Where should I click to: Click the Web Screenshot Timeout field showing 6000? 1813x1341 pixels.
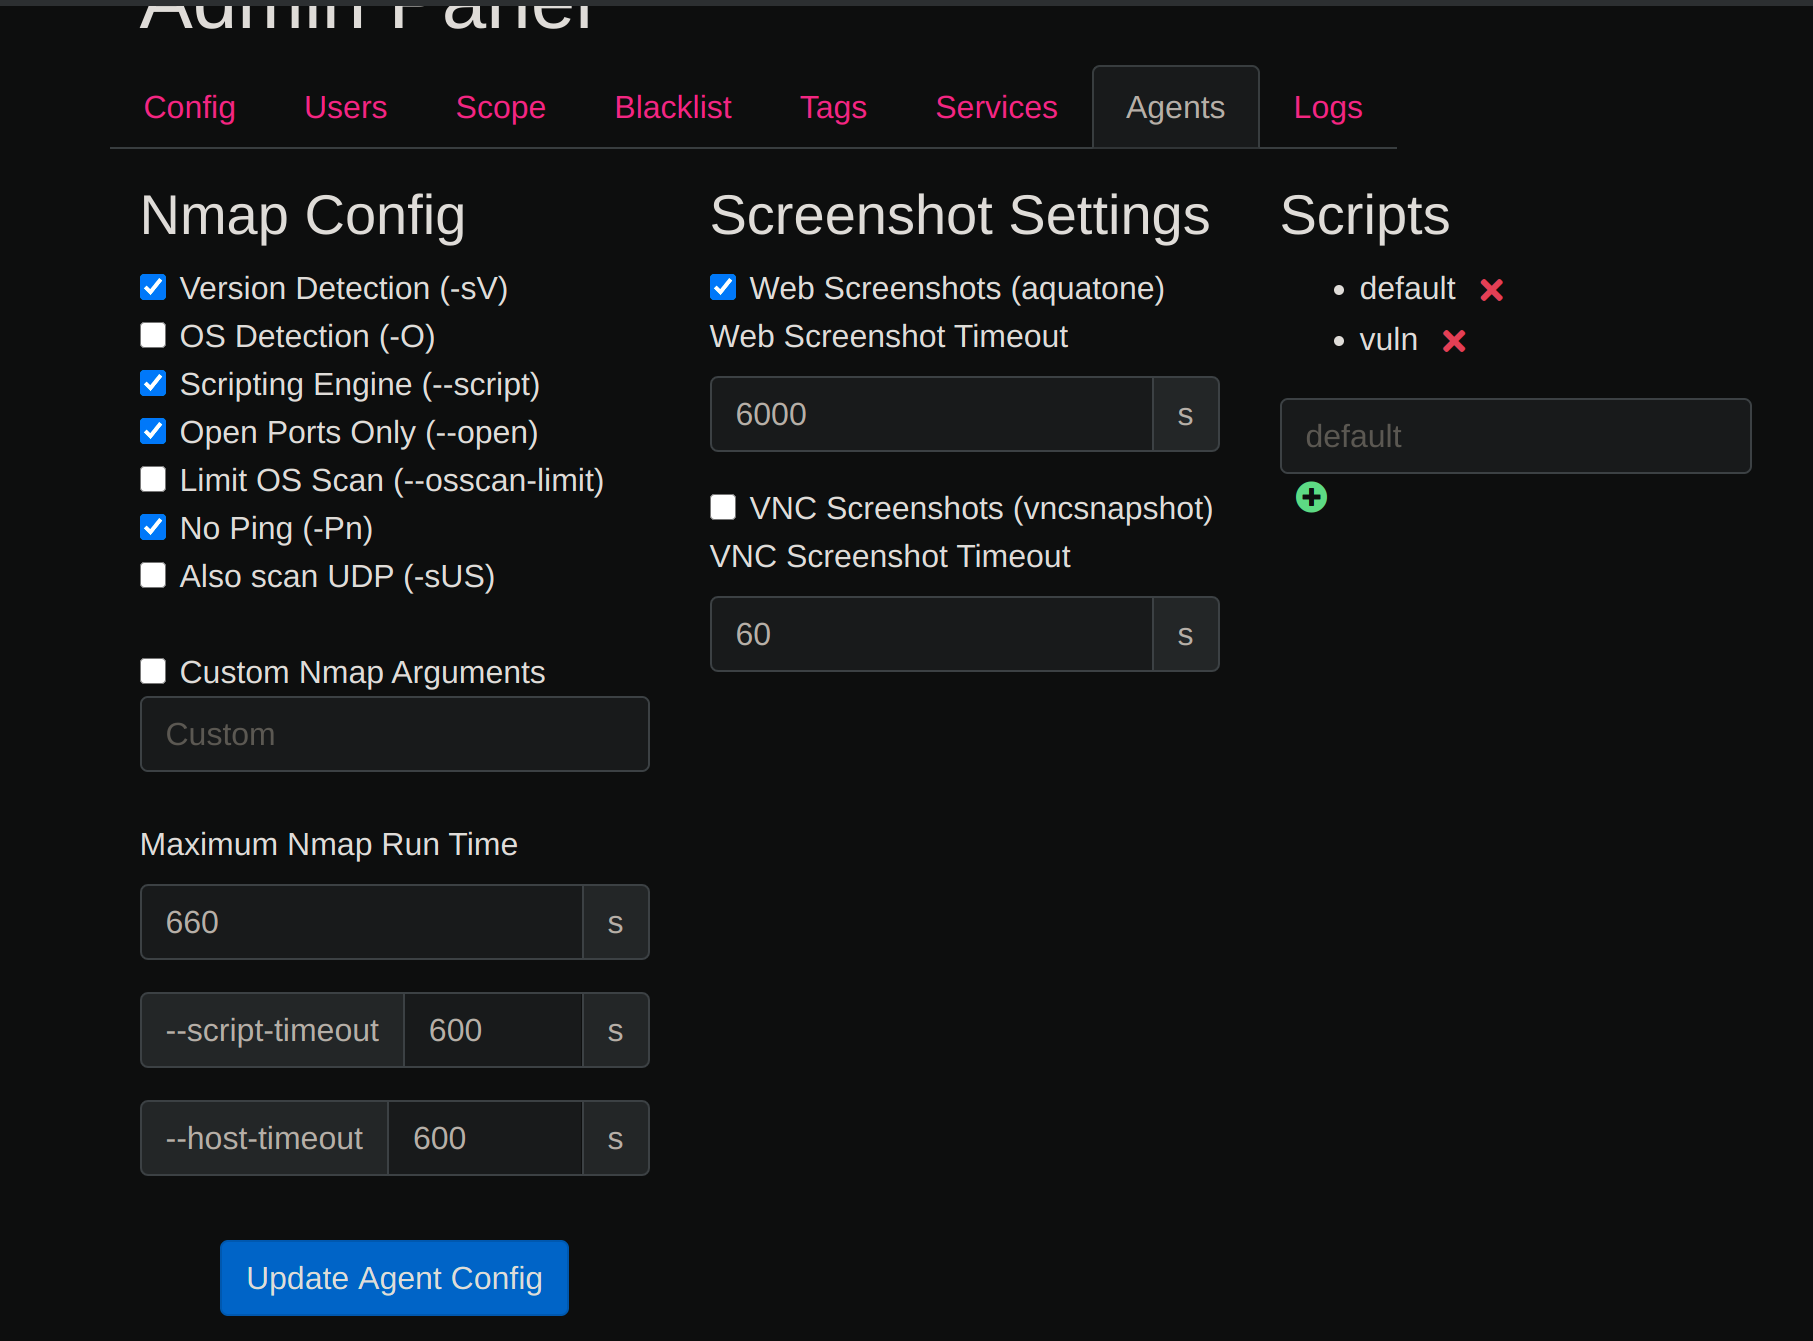point(930,413)
